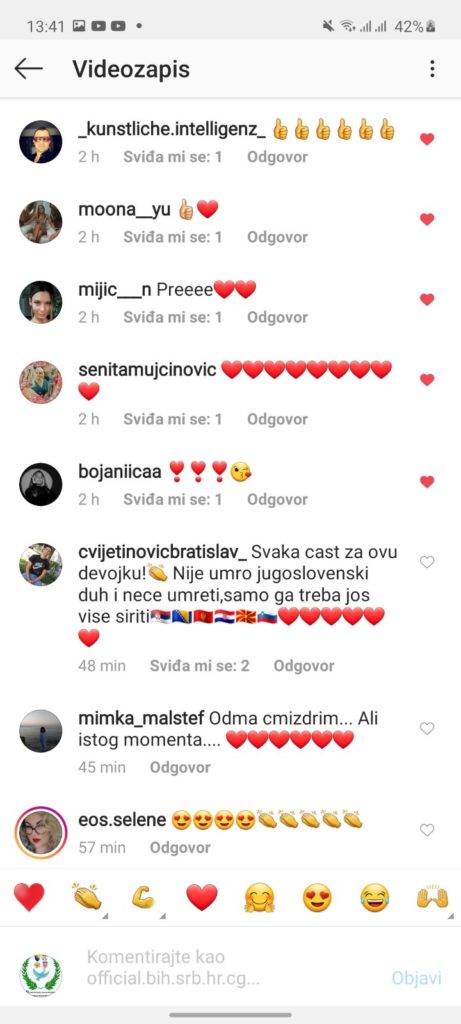Insert flexed biceps emoji from quick bar
461x1024 pixels.
click(x=144, y=897)
